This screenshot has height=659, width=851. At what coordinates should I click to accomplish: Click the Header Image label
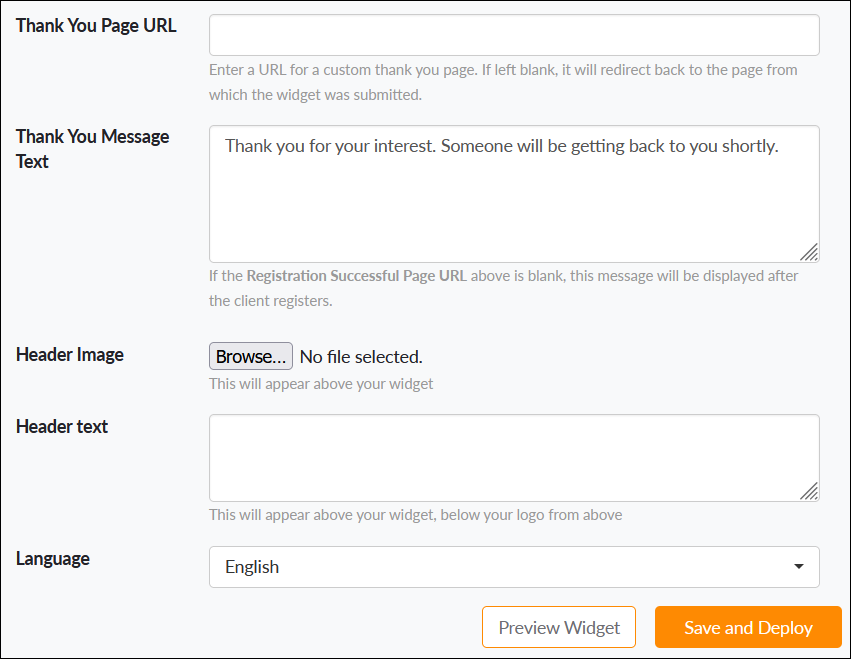point(69,355)
